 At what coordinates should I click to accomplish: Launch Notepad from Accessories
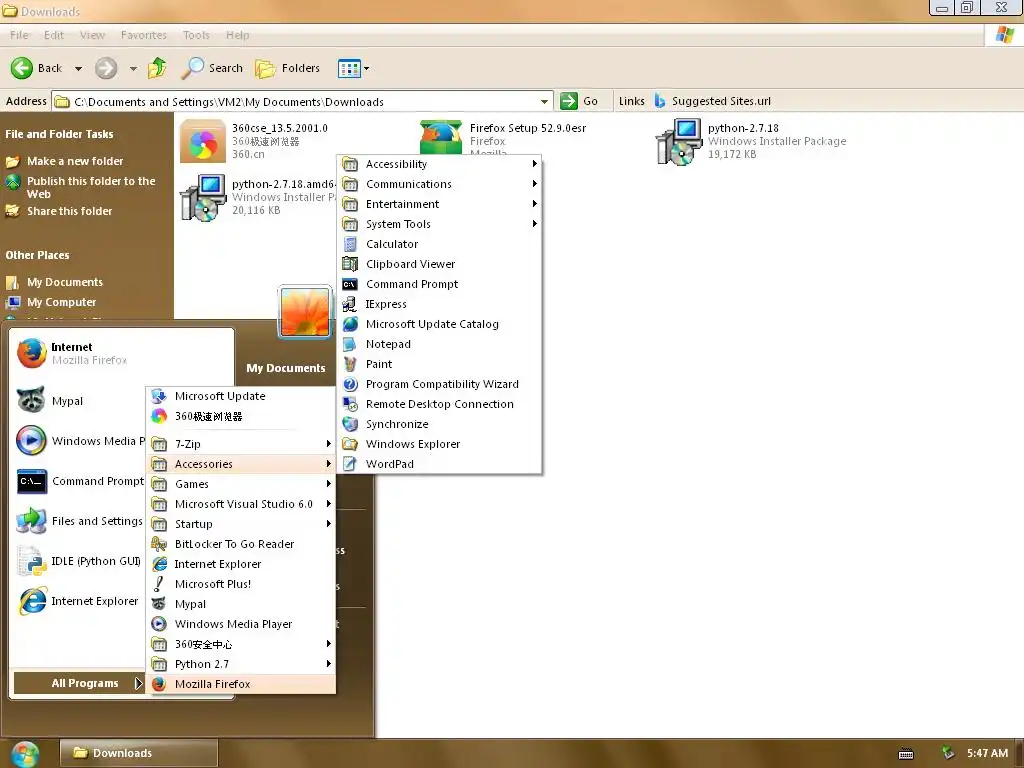click(x=439, y=344)
